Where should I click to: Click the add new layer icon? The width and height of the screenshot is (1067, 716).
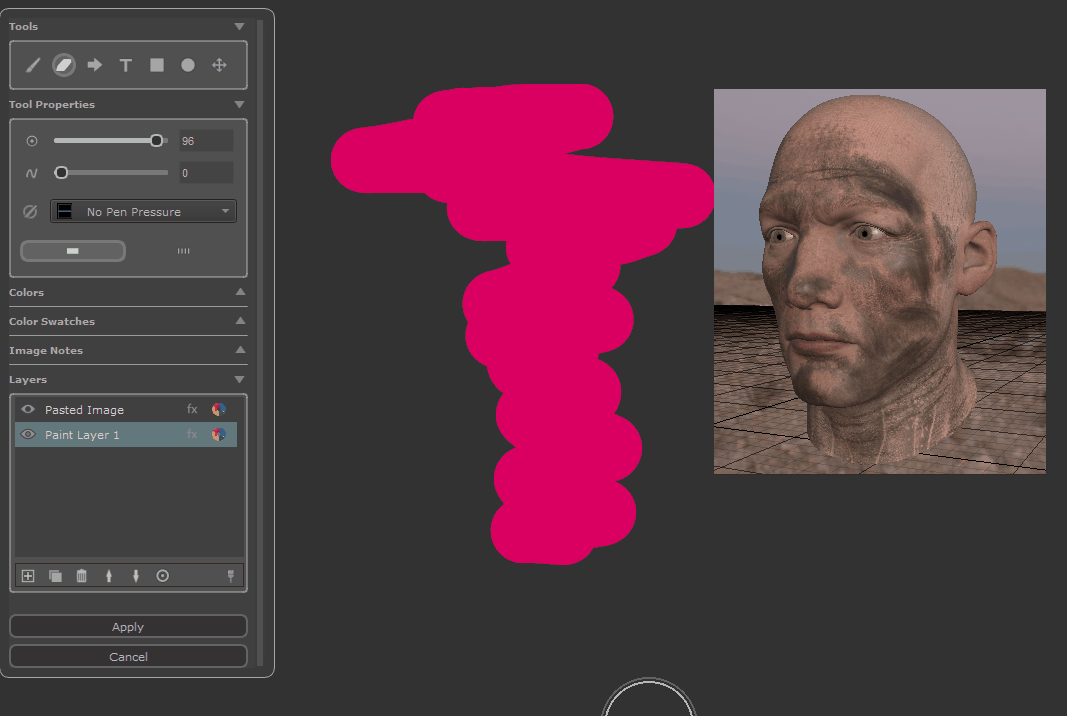pyautogui.click(x=28, y=576)
